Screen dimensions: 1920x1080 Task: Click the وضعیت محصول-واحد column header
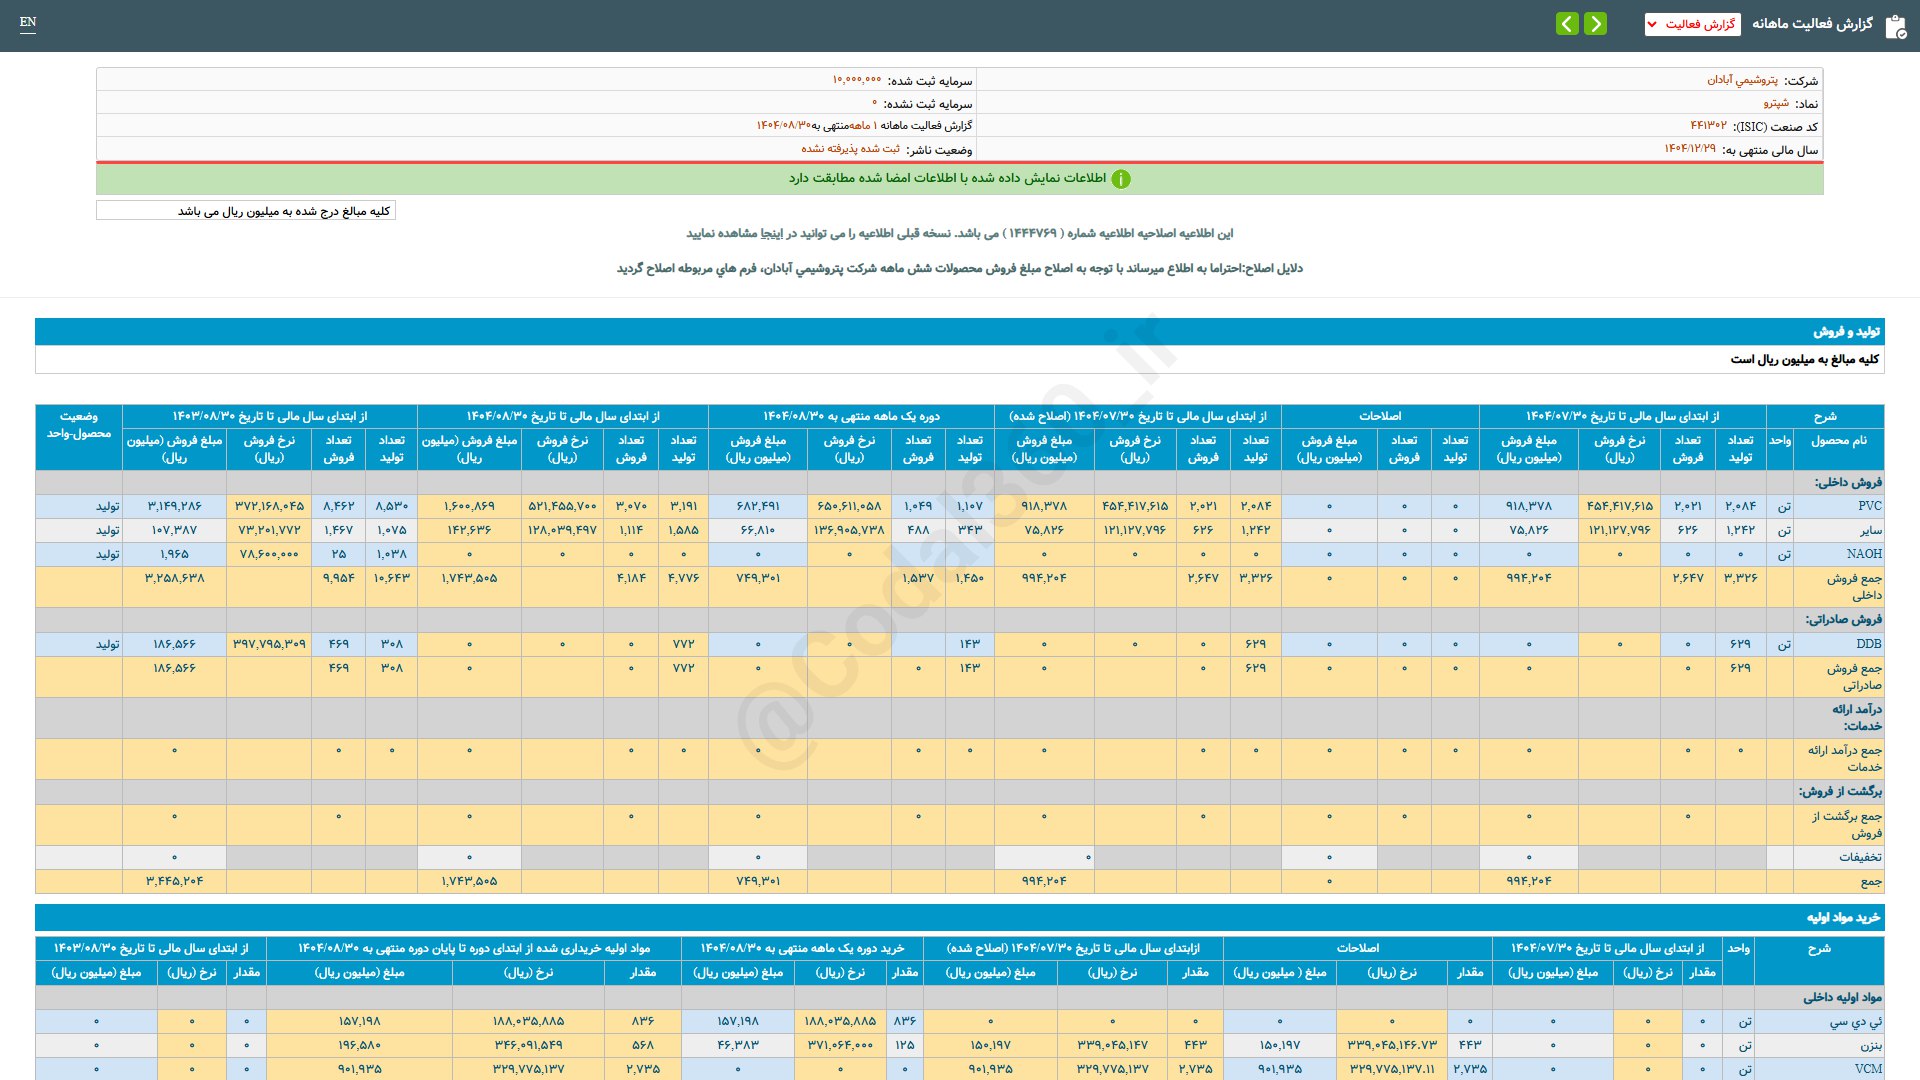pyautogui.click(x=79, y=425)
